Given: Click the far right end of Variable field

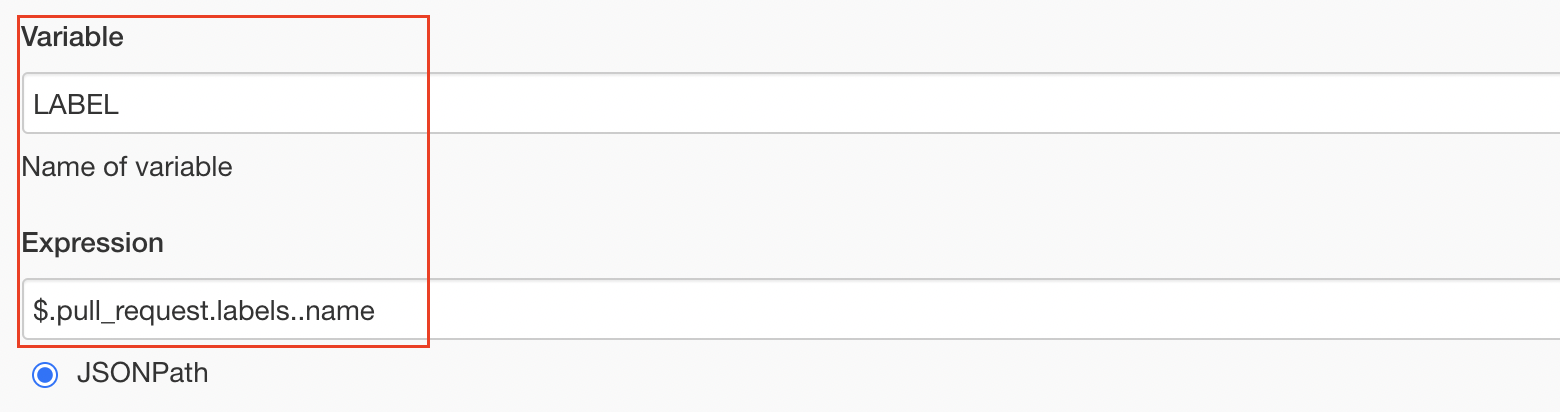Looking at the screenshot, I should click(1545, 103).
